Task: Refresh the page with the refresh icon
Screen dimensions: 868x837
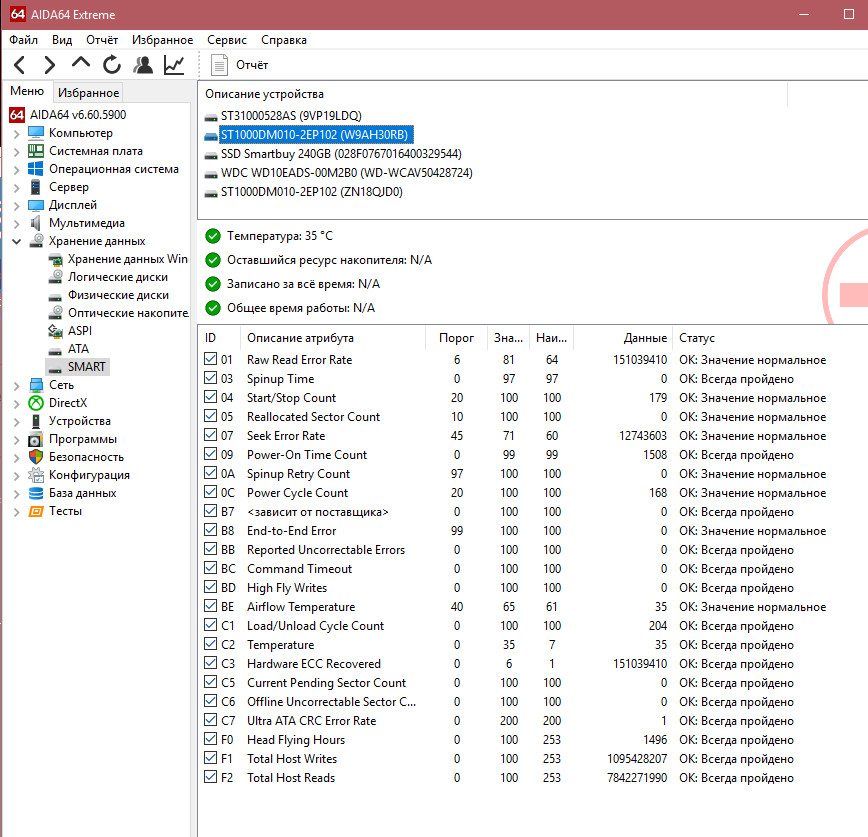Action: click(112, 64)
